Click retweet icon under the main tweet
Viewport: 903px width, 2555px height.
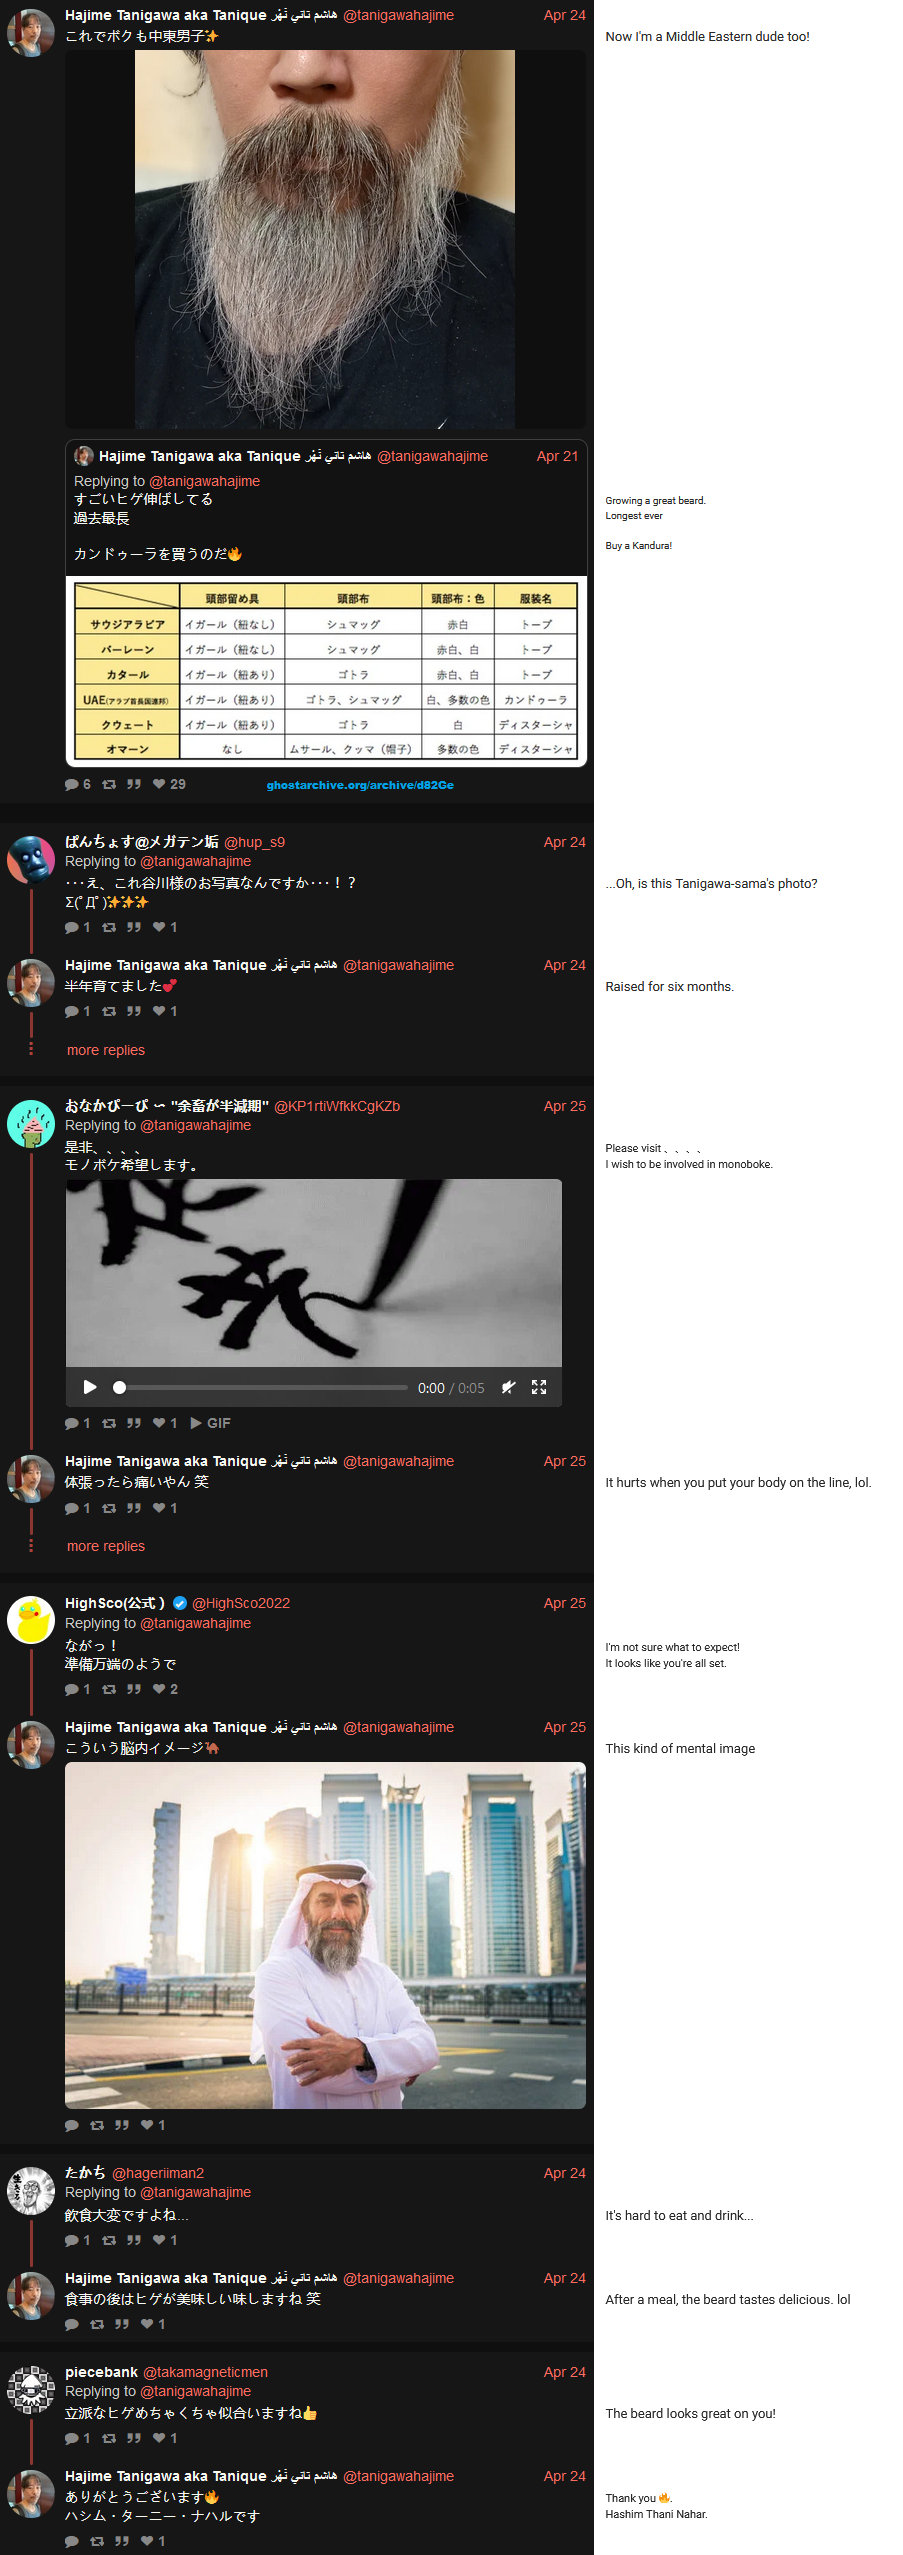coord(109,784)
